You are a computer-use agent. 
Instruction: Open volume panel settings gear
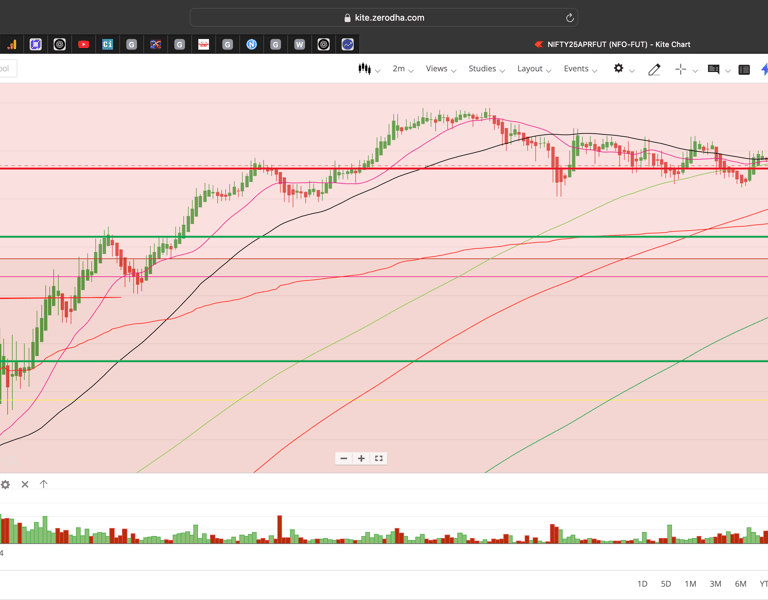[5, 484]
